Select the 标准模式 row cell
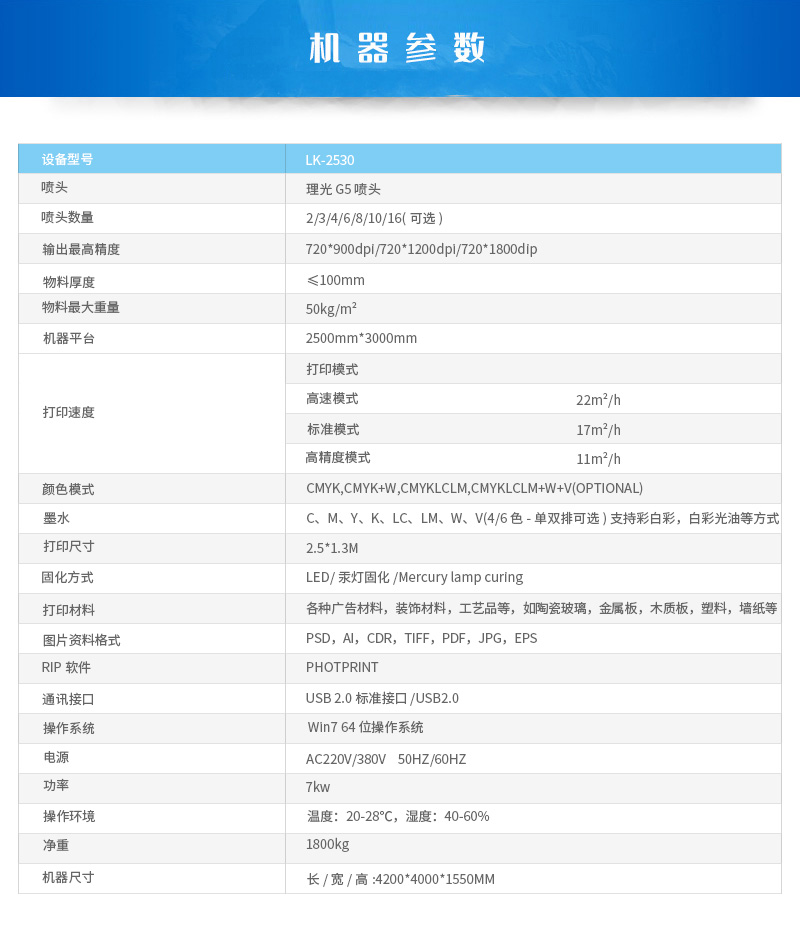 tap(325, 429)
